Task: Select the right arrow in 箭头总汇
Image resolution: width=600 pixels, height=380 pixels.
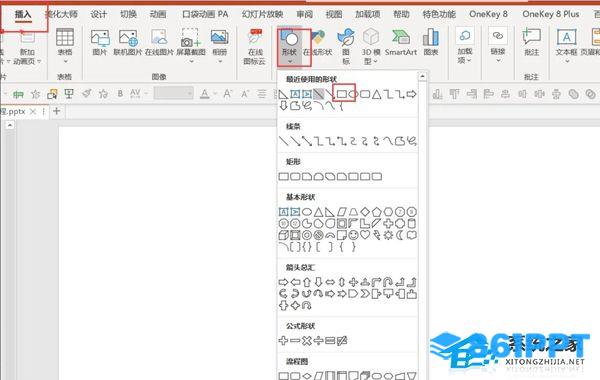Action: (283, 282)
